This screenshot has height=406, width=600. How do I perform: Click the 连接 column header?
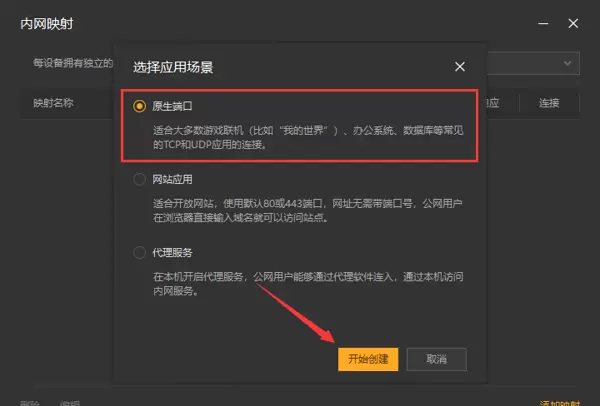coord(549,103)
